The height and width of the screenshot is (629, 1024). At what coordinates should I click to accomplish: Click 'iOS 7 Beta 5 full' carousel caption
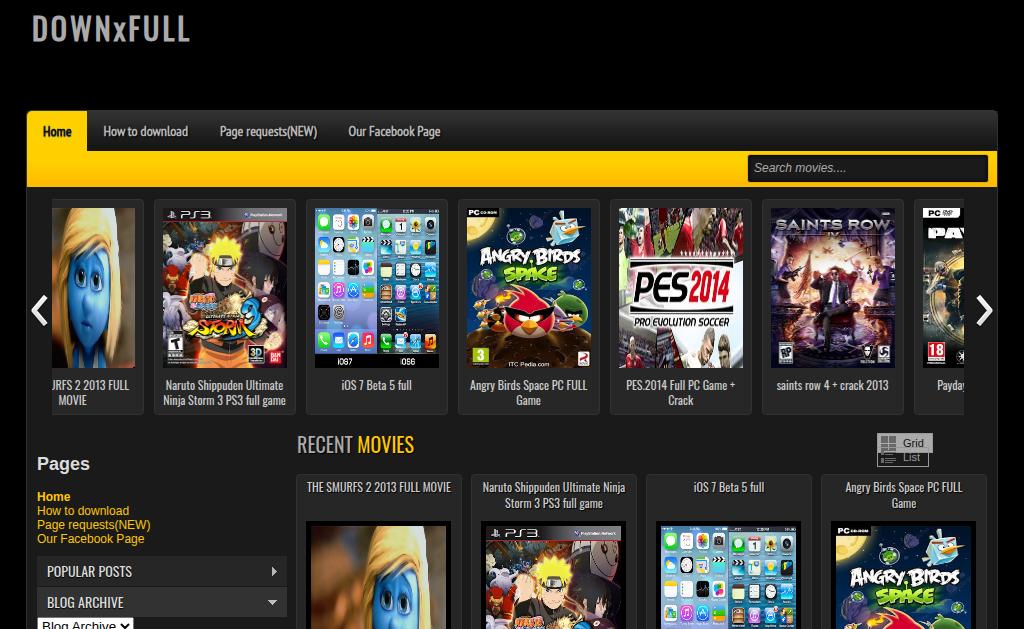point(377,385)
